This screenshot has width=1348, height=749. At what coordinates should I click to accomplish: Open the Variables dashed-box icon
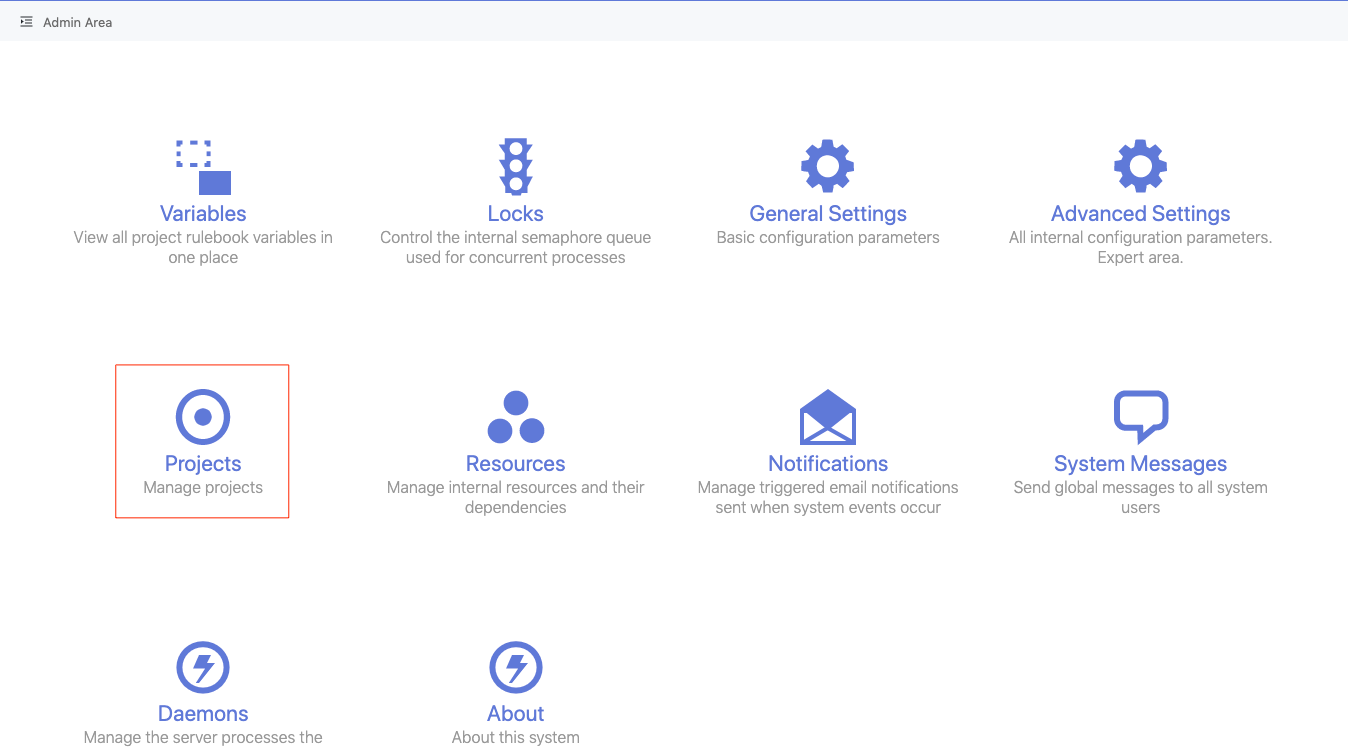coord(203,167)
